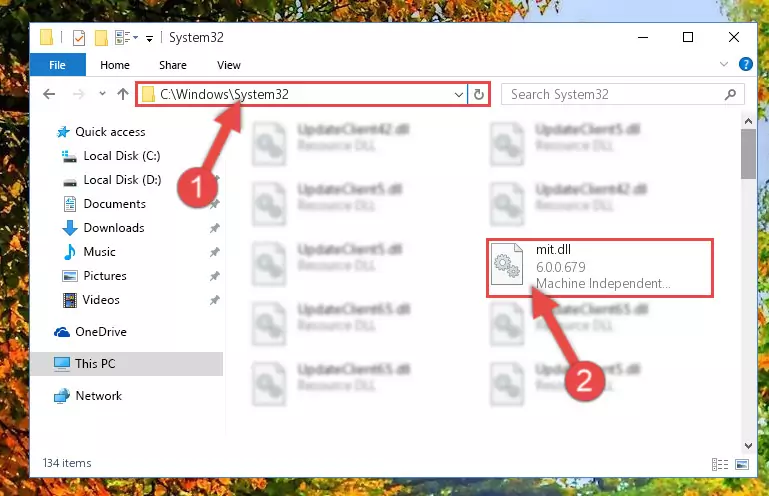The image size is (769, 496).
Task: Switch to large icons view in status bar
Action: pos(742,464)
